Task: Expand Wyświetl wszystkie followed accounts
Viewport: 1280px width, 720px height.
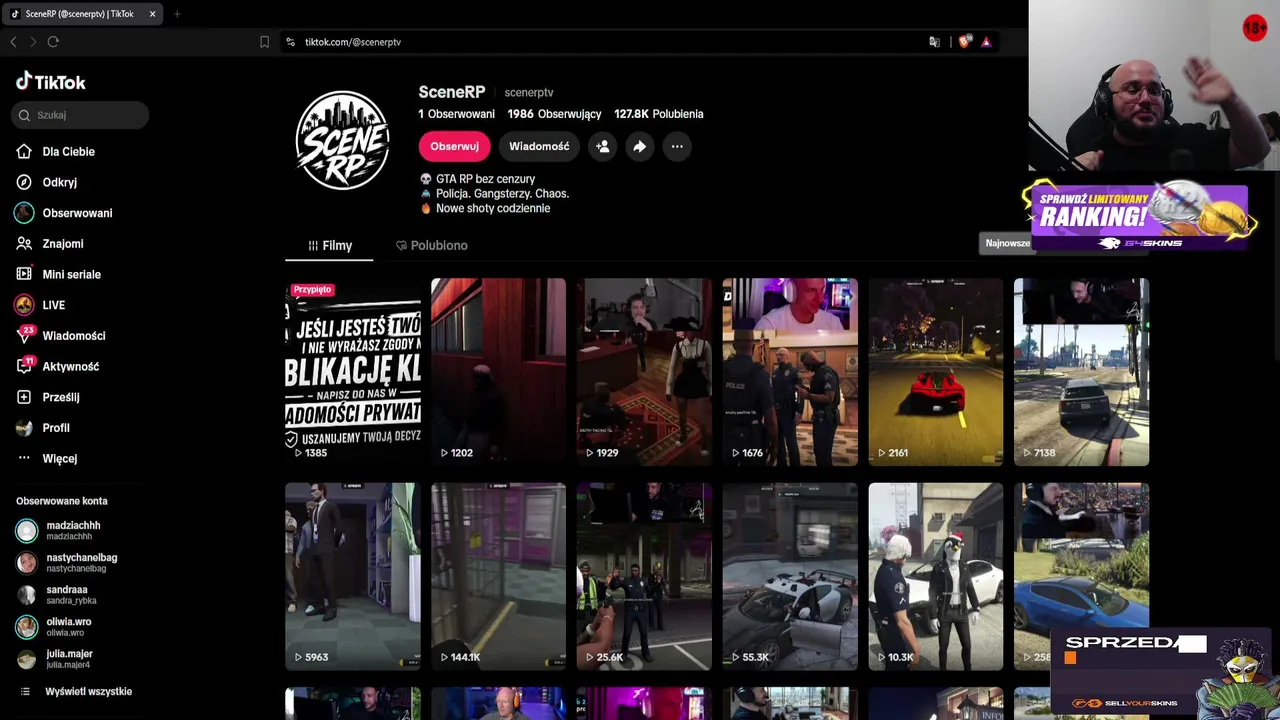Action: 88,692
